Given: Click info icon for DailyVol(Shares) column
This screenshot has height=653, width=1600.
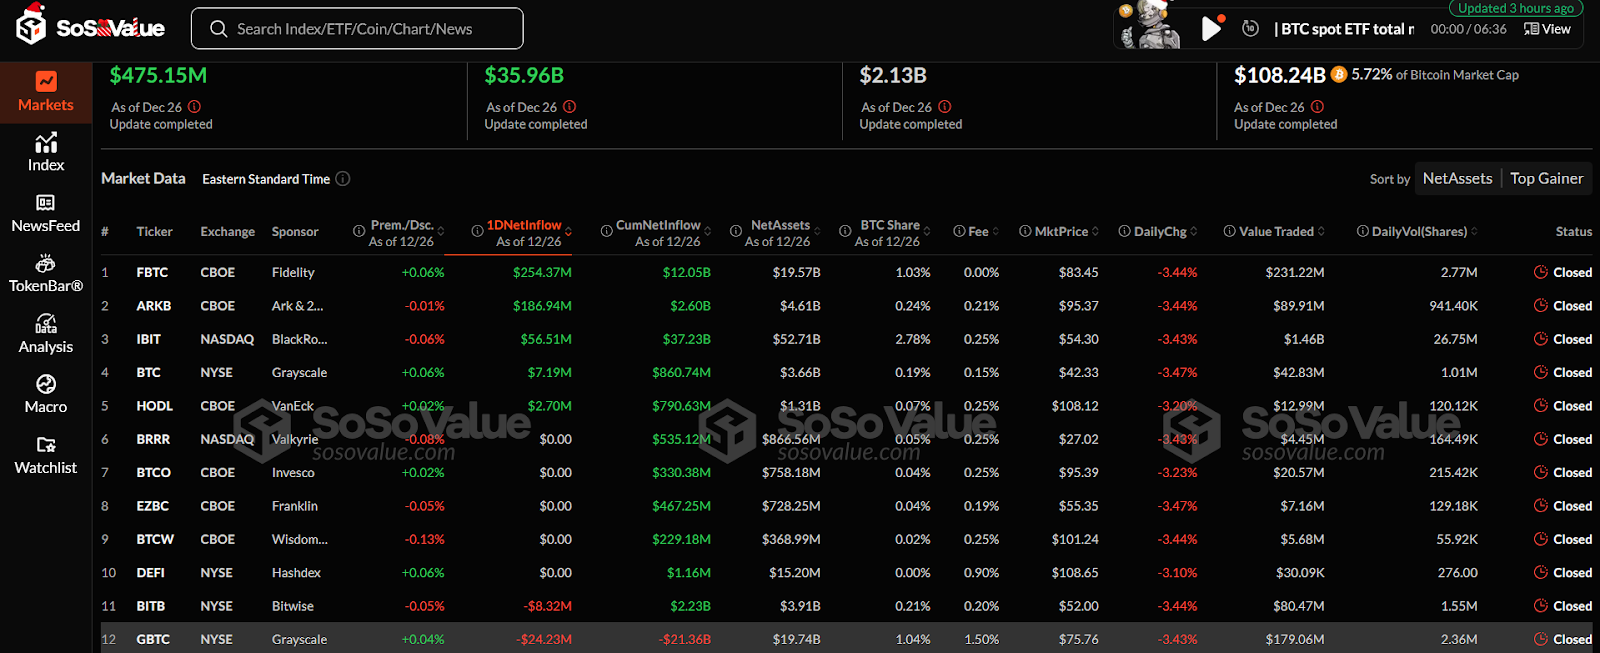Looking at the screenshot, I should click(x=1362, y=231).
